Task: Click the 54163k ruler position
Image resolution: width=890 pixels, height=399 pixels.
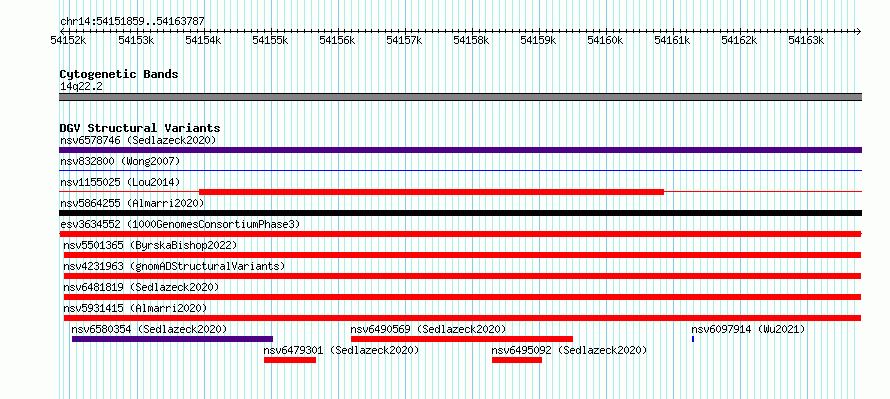Action: (806, 40)
